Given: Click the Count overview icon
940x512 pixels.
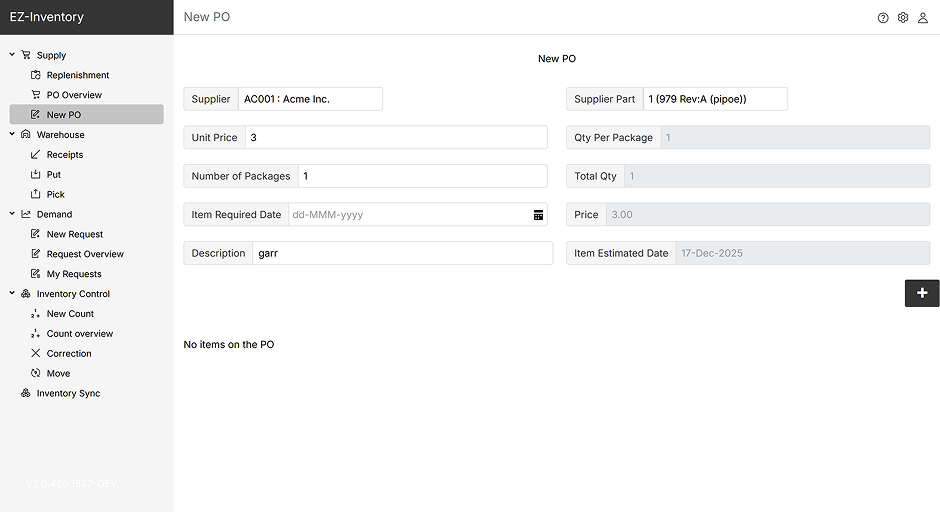Looking at the screenshot, I should 35,333.
